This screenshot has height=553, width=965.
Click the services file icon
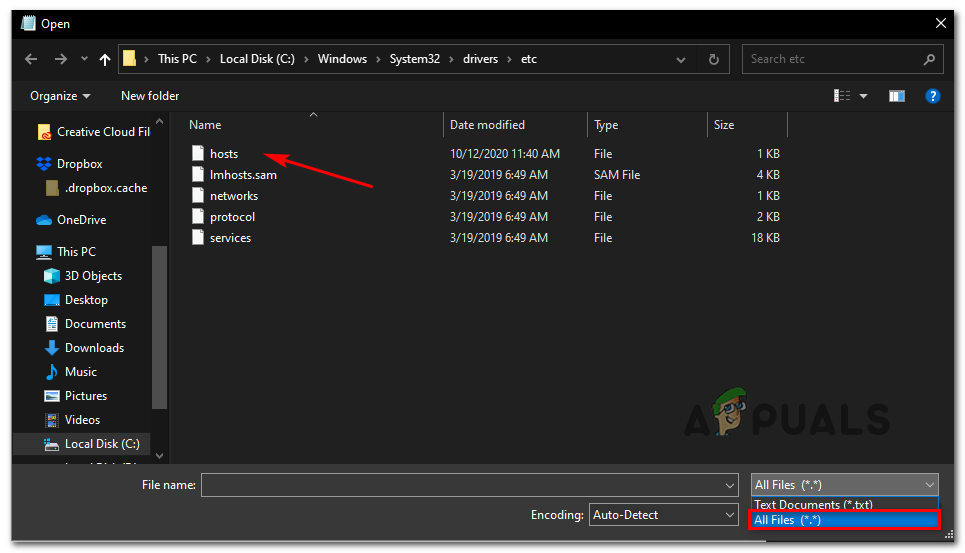pos(198,237)
